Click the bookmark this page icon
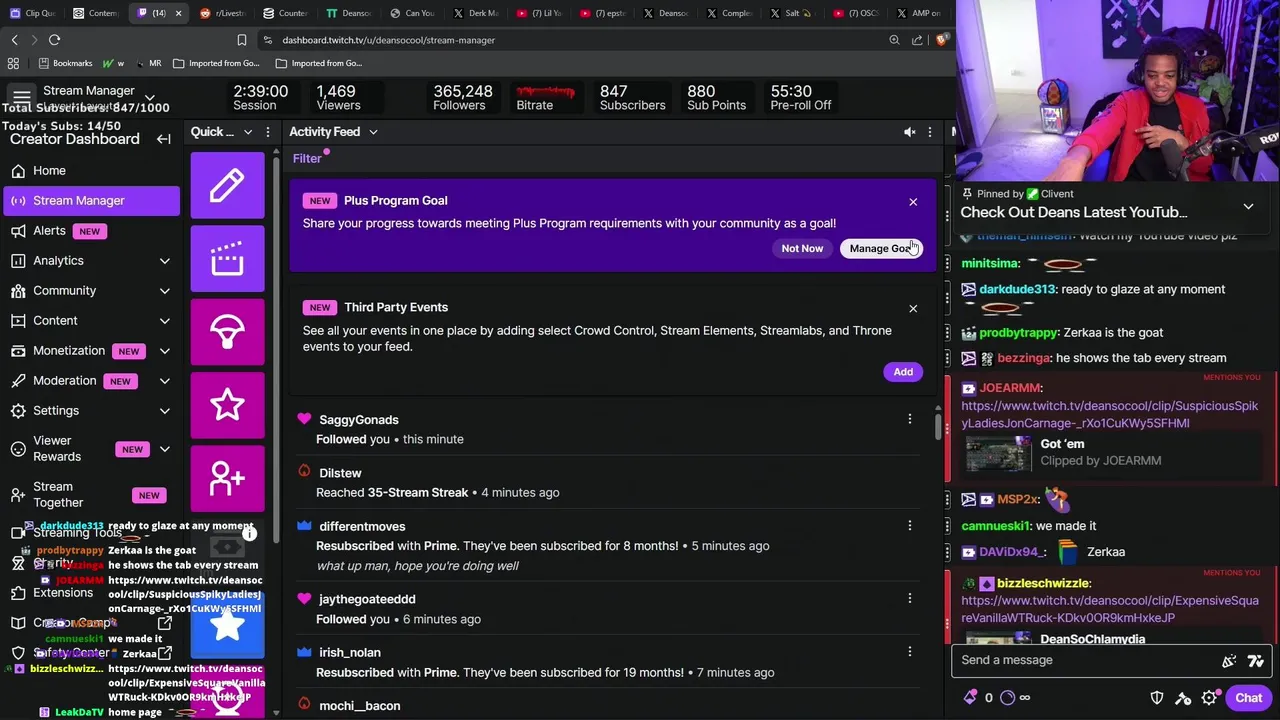 click(241, 40)
